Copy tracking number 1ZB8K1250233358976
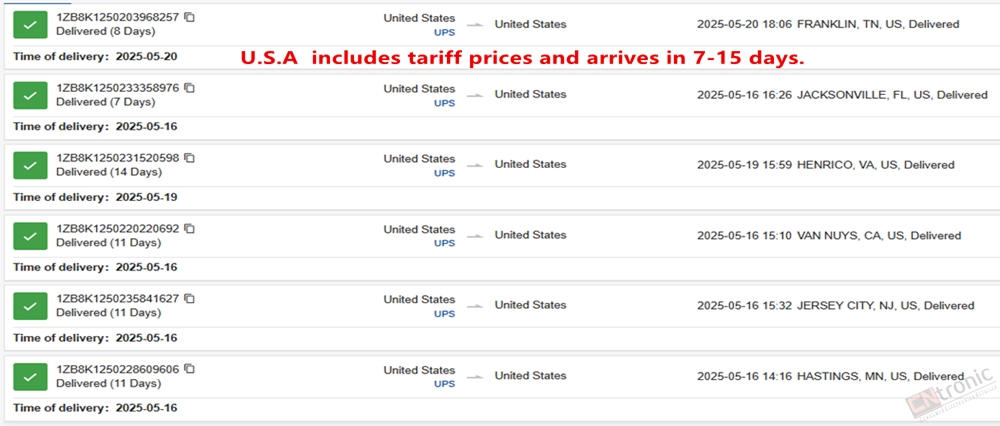Image resolution: width=1000 pixels, height=426 pixels. (x=189, y=88)
